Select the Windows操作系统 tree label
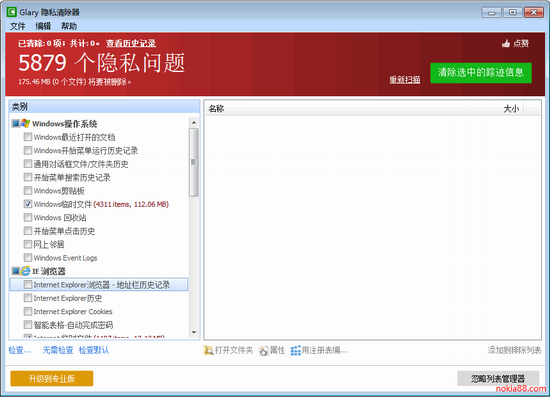 point(65,124)
